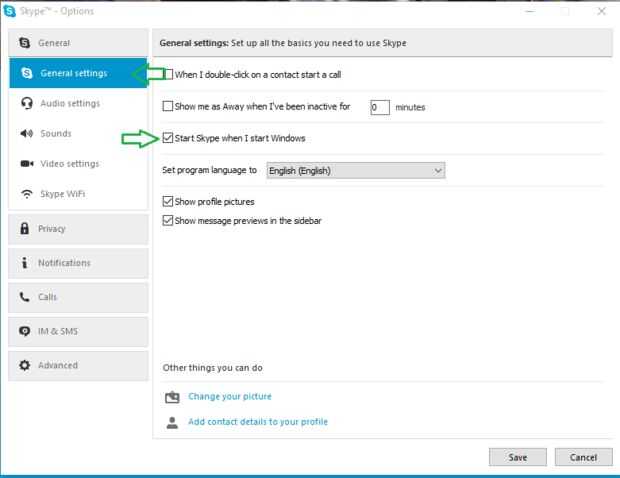
Task: Expand the Notifications section
Action: click(78, 263)
